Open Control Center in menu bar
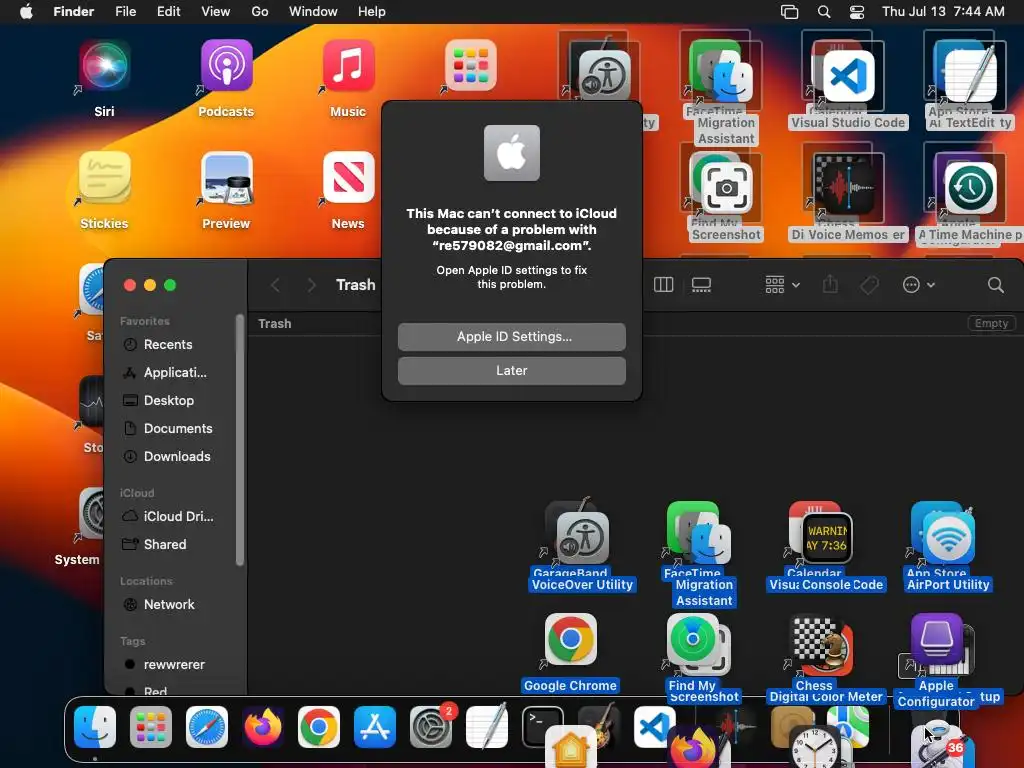This screenshot has height=768, width=1024. 857,11
